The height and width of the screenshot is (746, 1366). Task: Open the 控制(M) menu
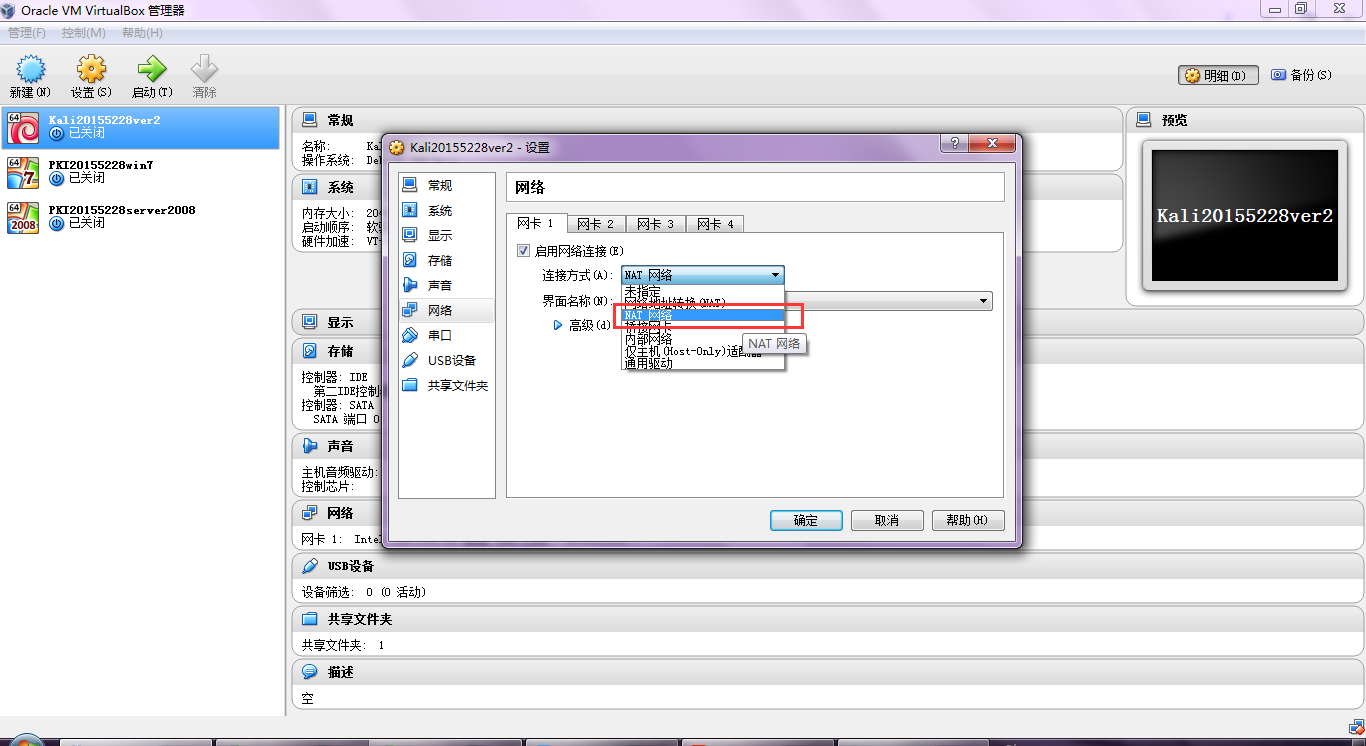pos(83,33)
